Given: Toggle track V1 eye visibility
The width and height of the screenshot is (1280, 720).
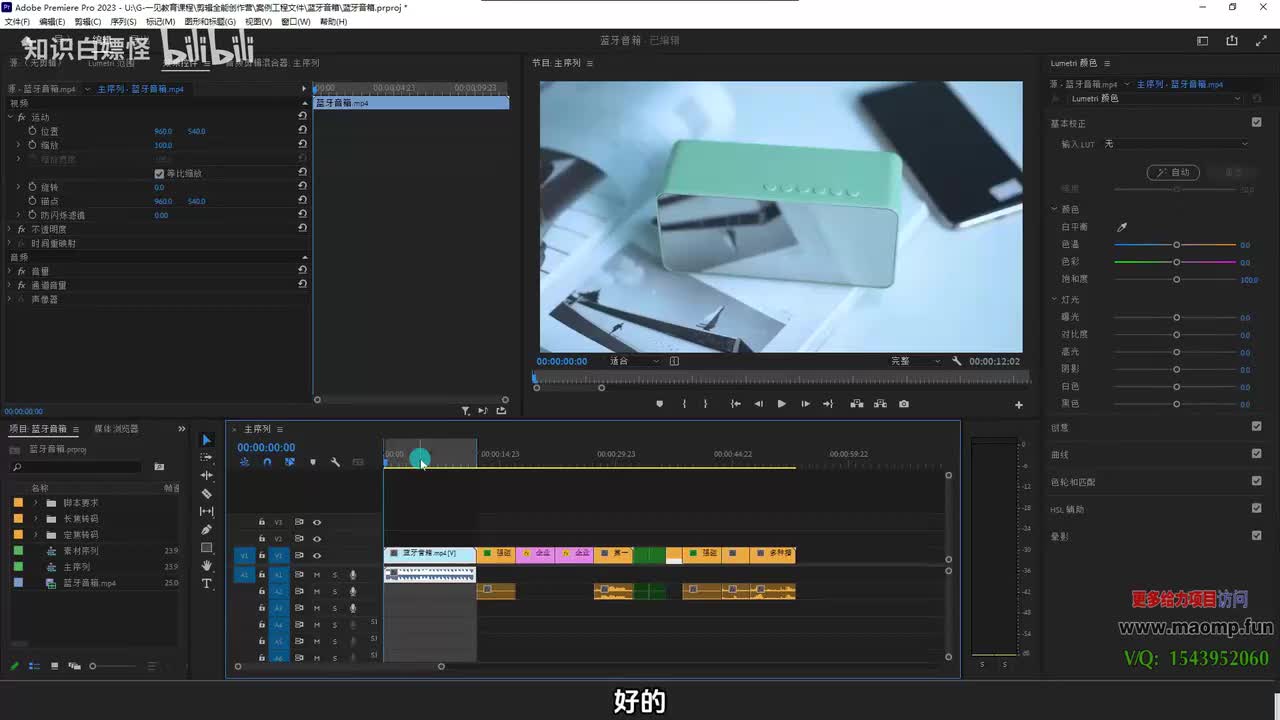Looking at the screenshot, I should click(x=317, y=555).
